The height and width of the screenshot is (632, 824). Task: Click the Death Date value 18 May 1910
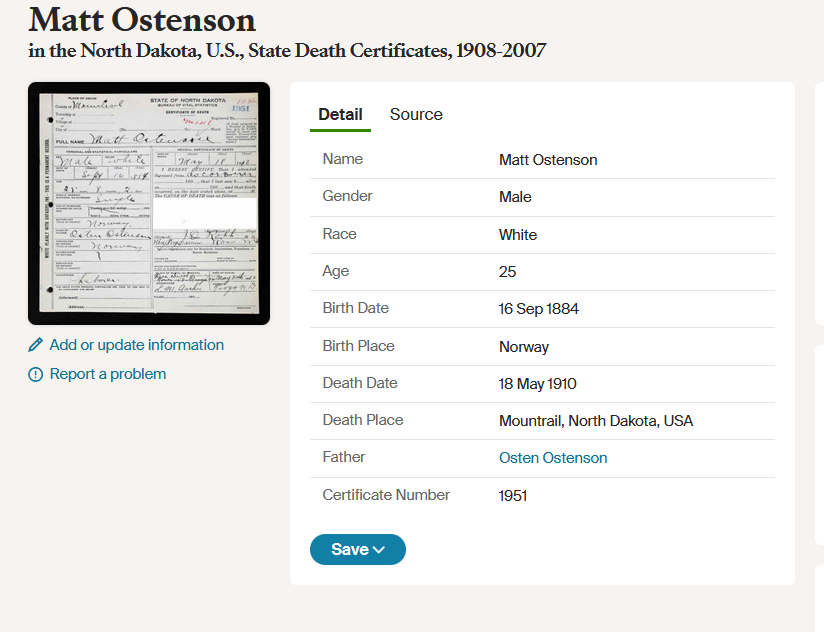[x=537, y=383]
